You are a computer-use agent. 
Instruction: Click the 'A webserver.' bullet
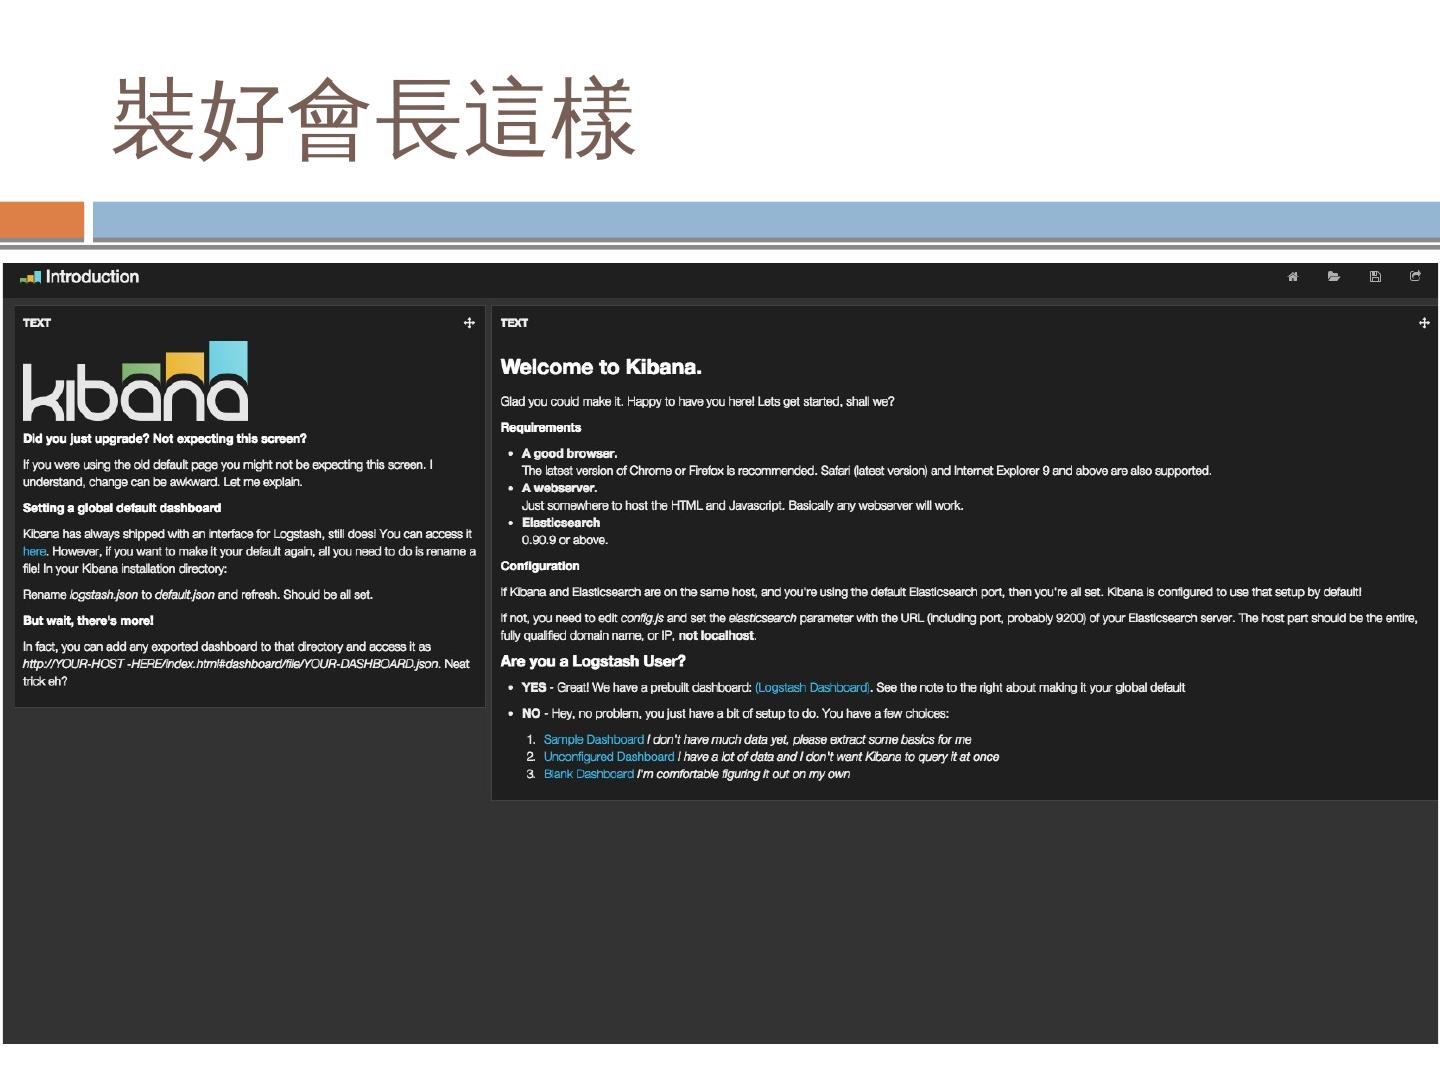coord(559,488)
